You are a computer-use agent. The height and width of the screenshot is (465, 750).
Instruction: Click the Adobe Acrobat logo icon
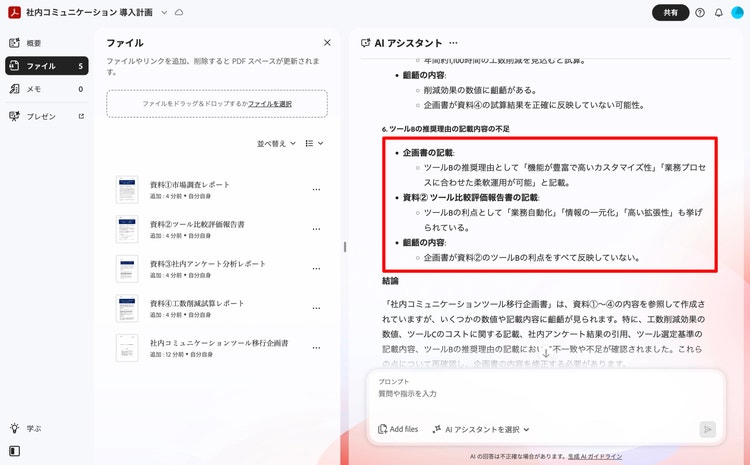coord(14,12)
